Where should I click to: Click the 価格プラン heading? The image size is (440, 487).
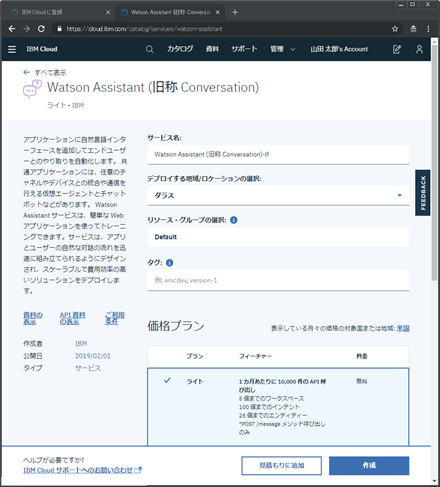176,326
